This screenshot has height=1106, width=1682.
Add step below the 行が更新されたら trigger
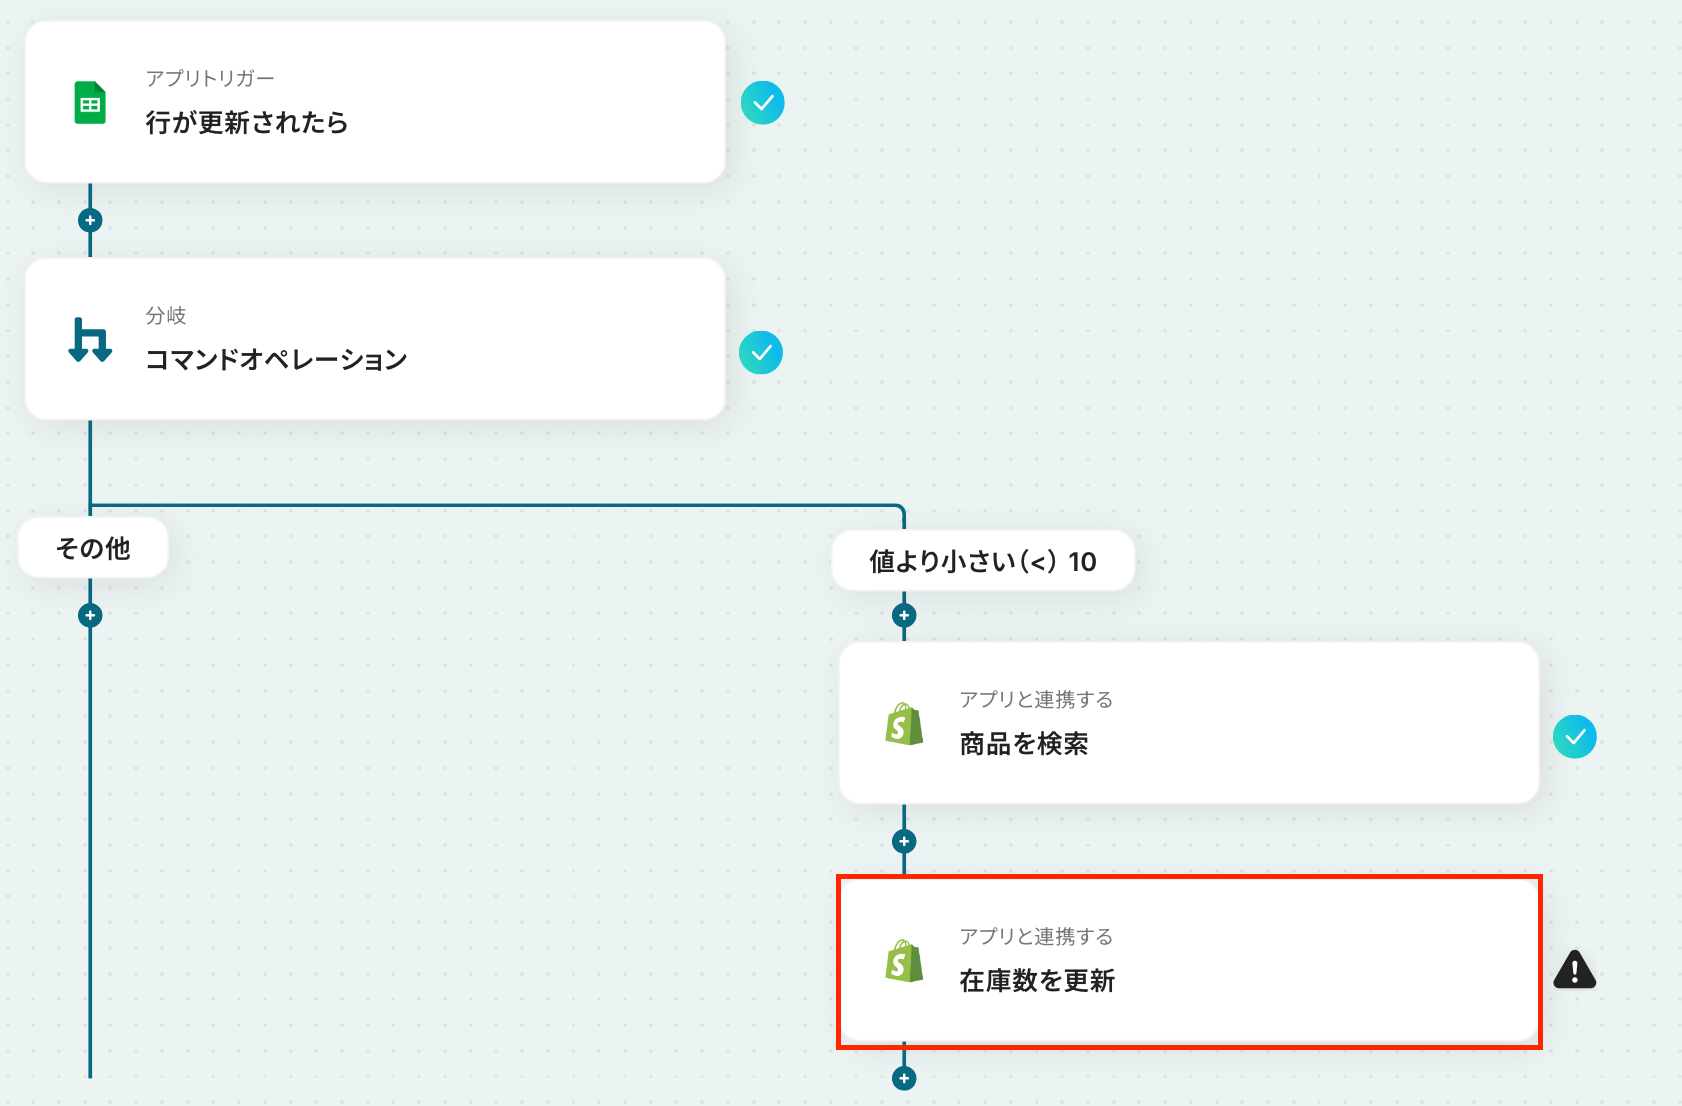coord(90,220)
